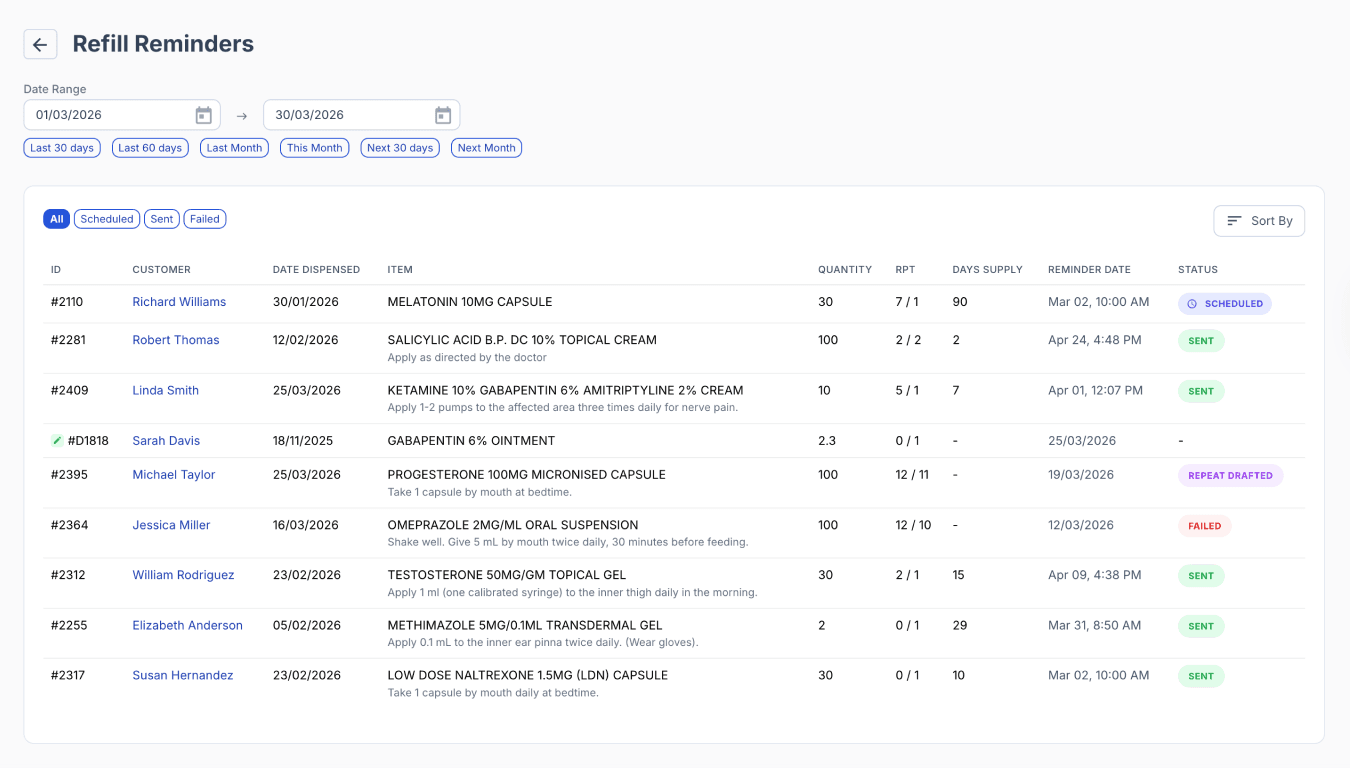Click the Quantity column header
This screenshot has height=768, width=1350.
point(845,270)
